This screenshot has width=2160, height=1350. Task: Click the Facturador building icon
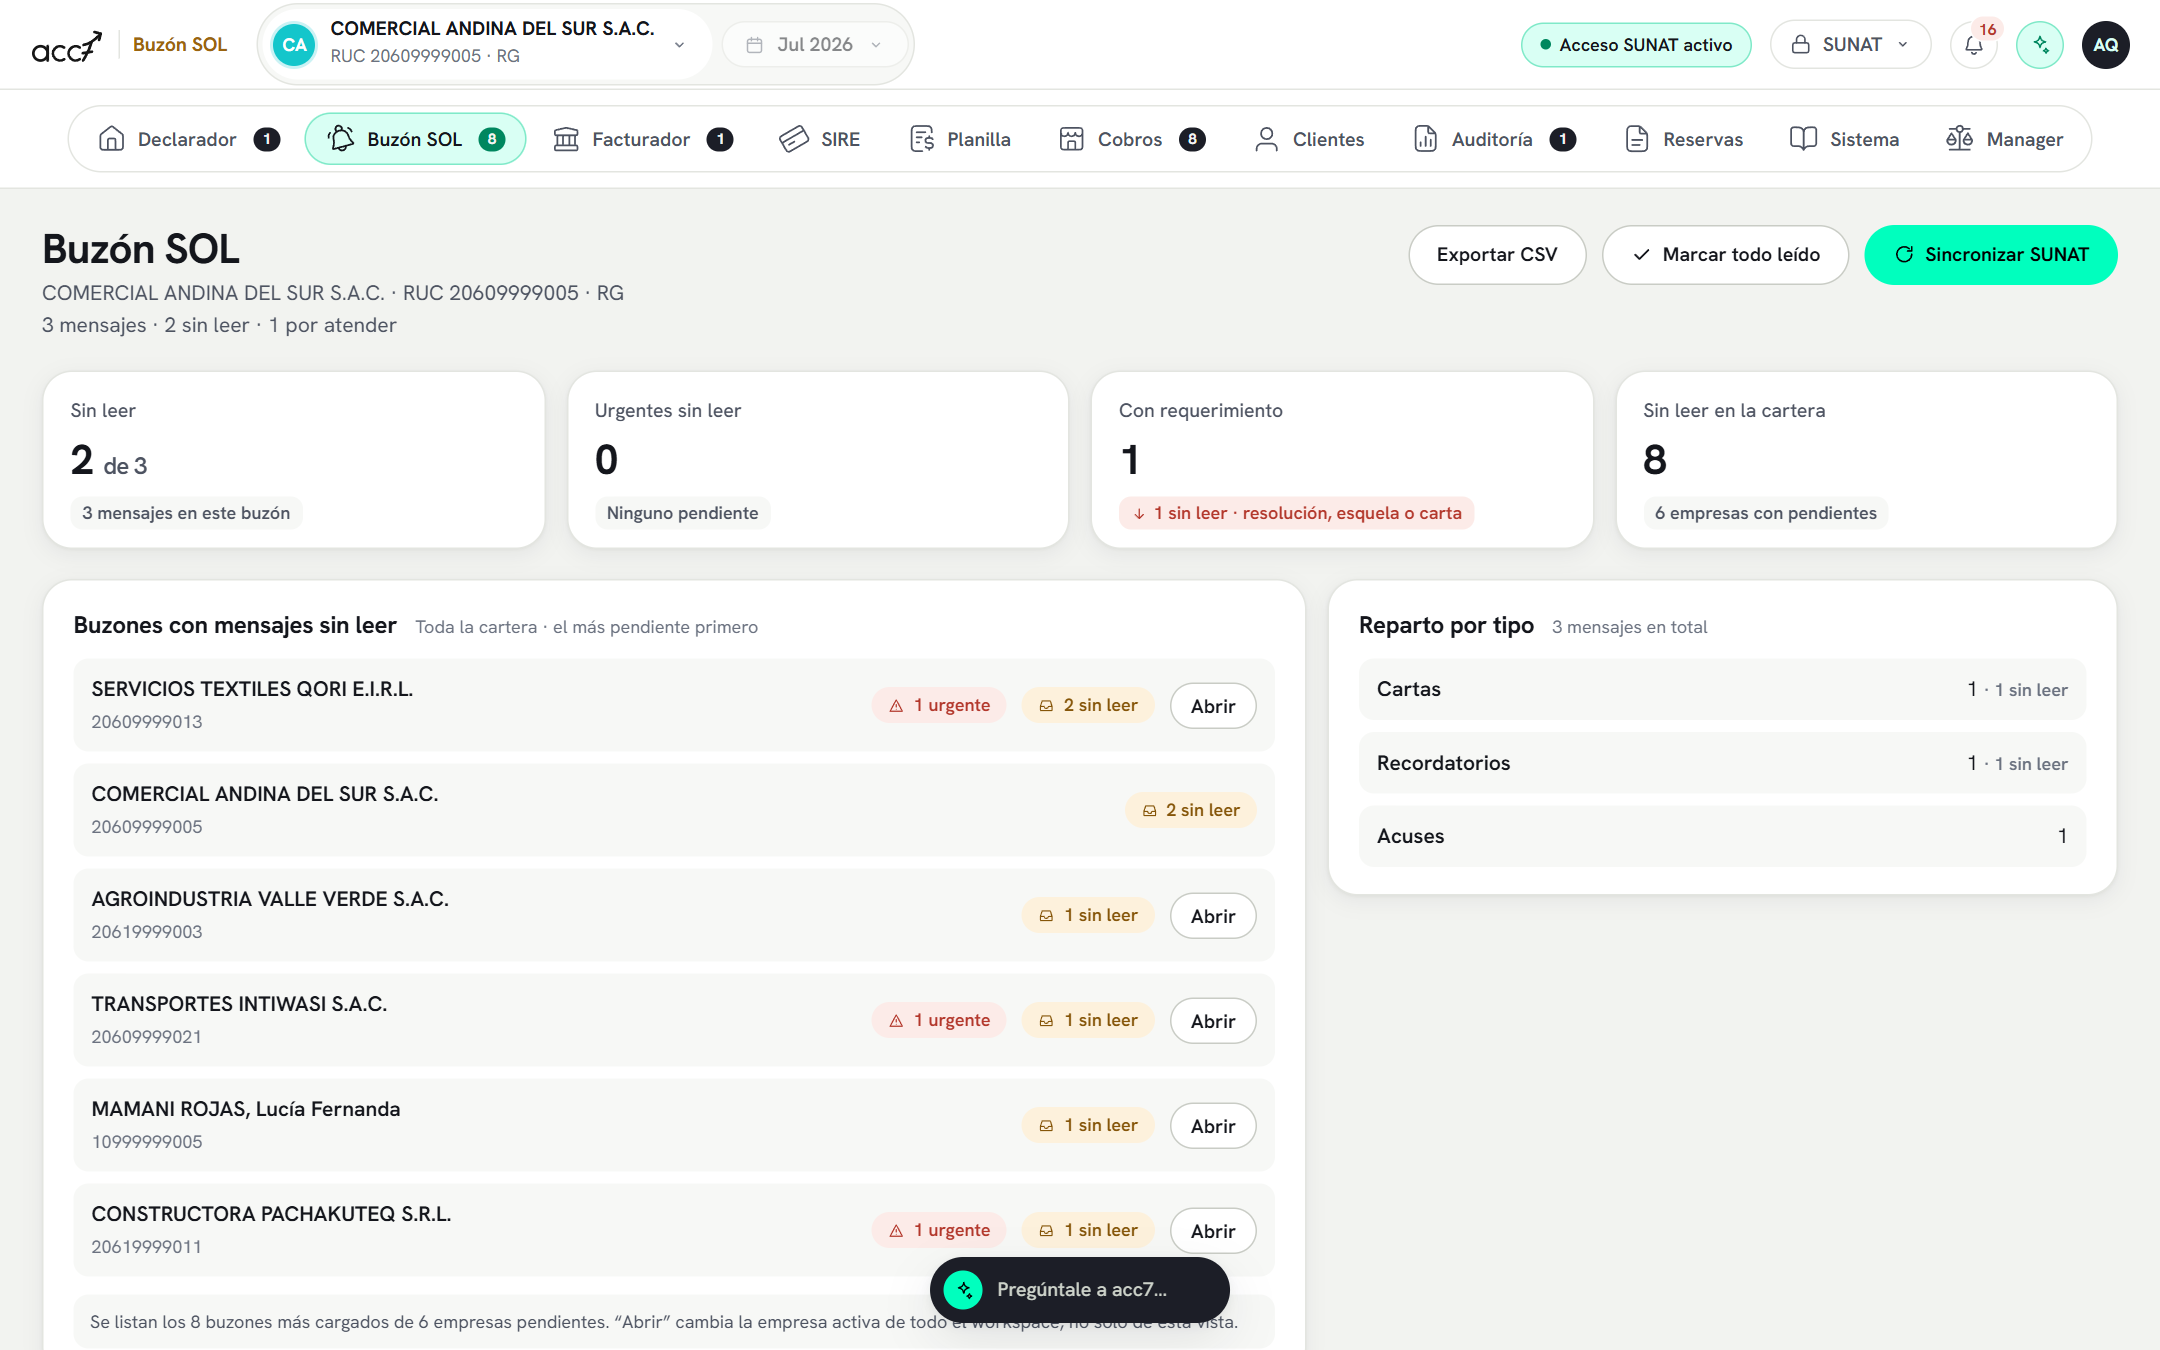(566, 139)
